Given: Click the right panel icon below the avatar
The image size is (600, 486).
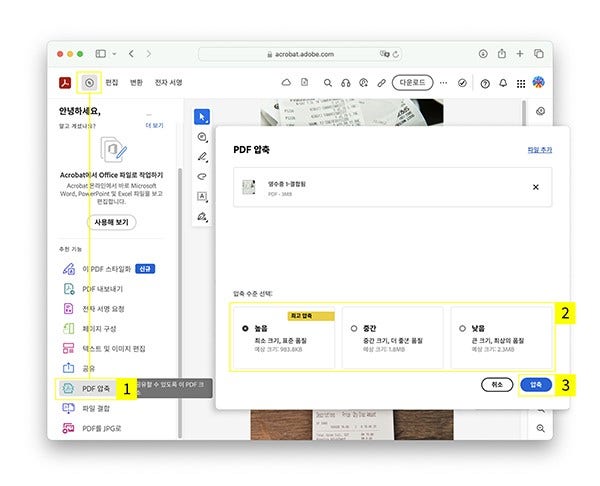Looking at the screenshot, I should click(540, 111).
